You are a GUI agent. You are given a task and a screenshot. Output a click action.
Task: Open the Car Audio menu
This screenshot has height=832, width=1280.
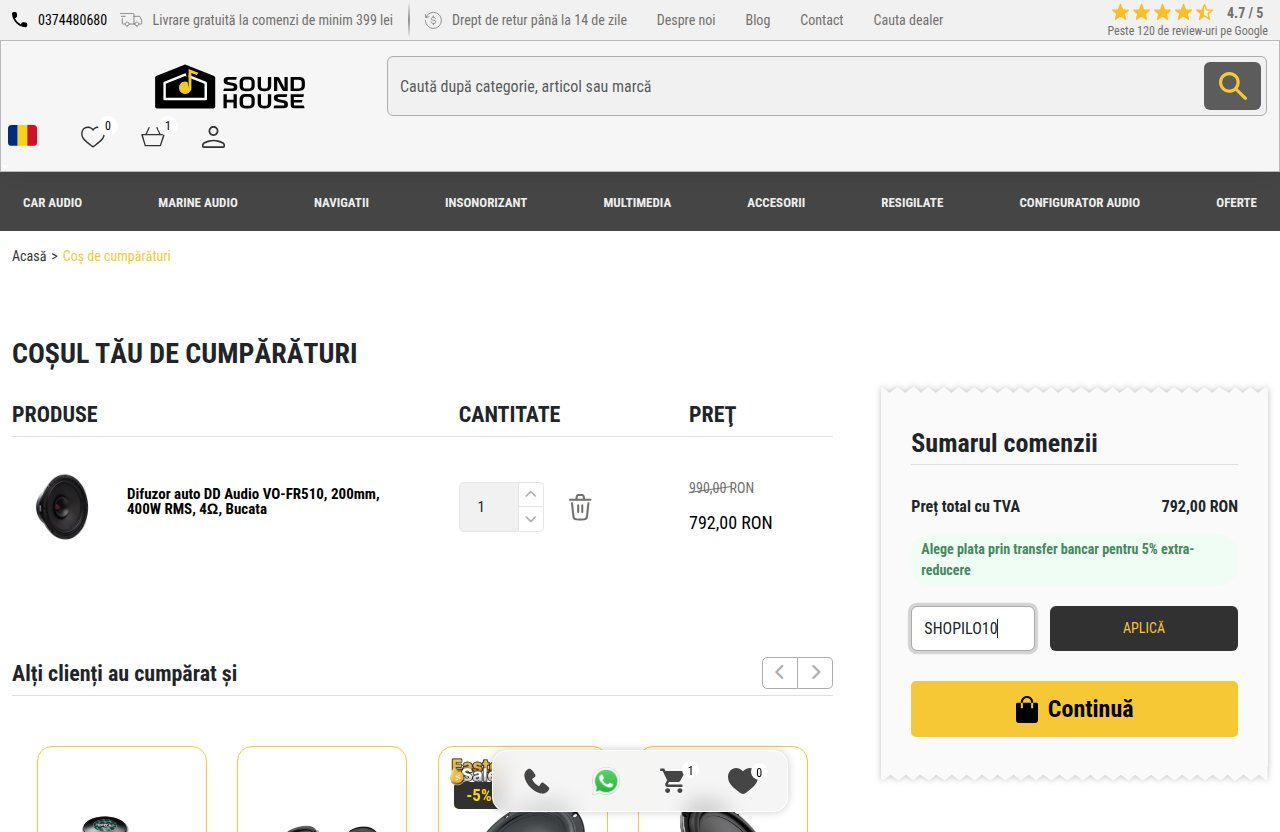tap(53, 202)
